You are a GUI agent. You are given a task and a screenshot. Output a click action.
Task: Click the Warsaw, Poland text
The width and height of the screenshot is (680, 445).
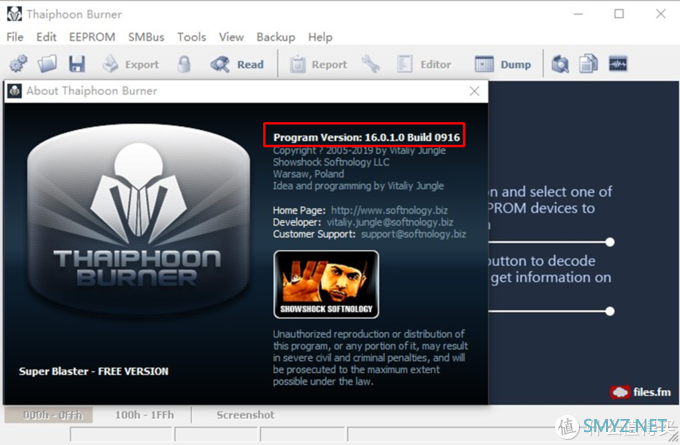(x=308, y=174)
